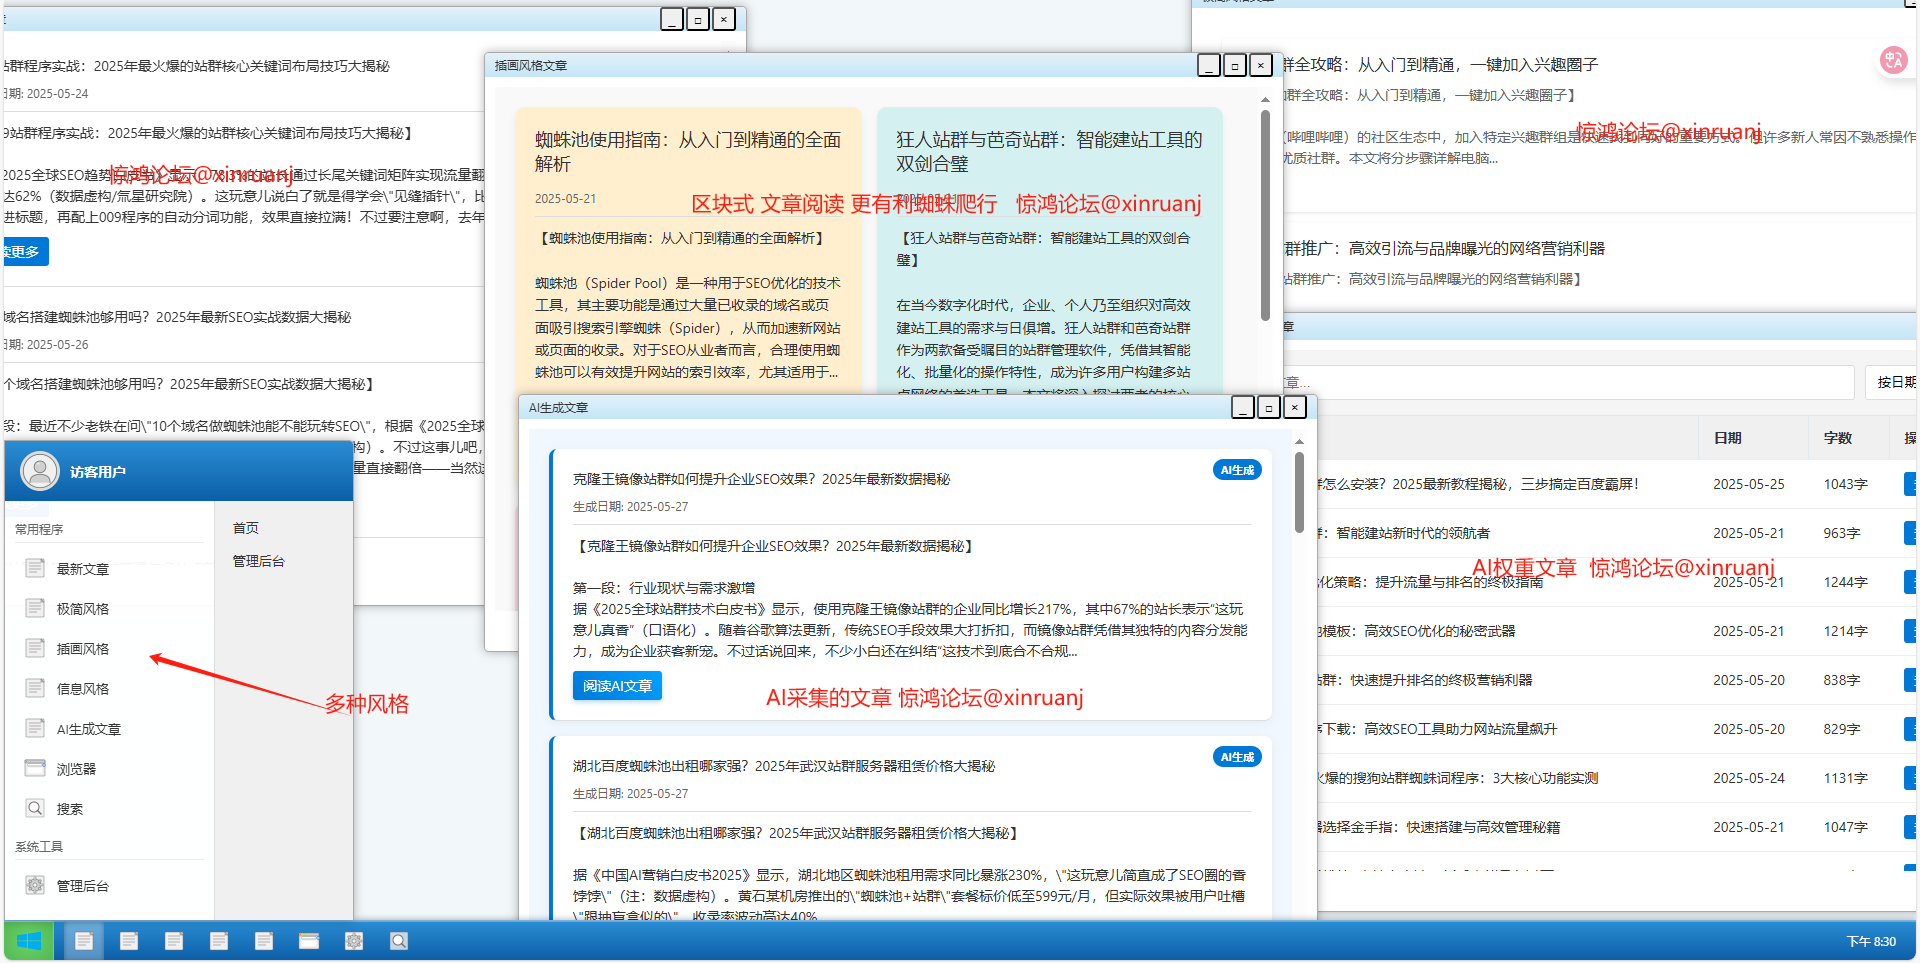Open the Windows-style start button
This screenshot has width=1920, height=963.
29,941
